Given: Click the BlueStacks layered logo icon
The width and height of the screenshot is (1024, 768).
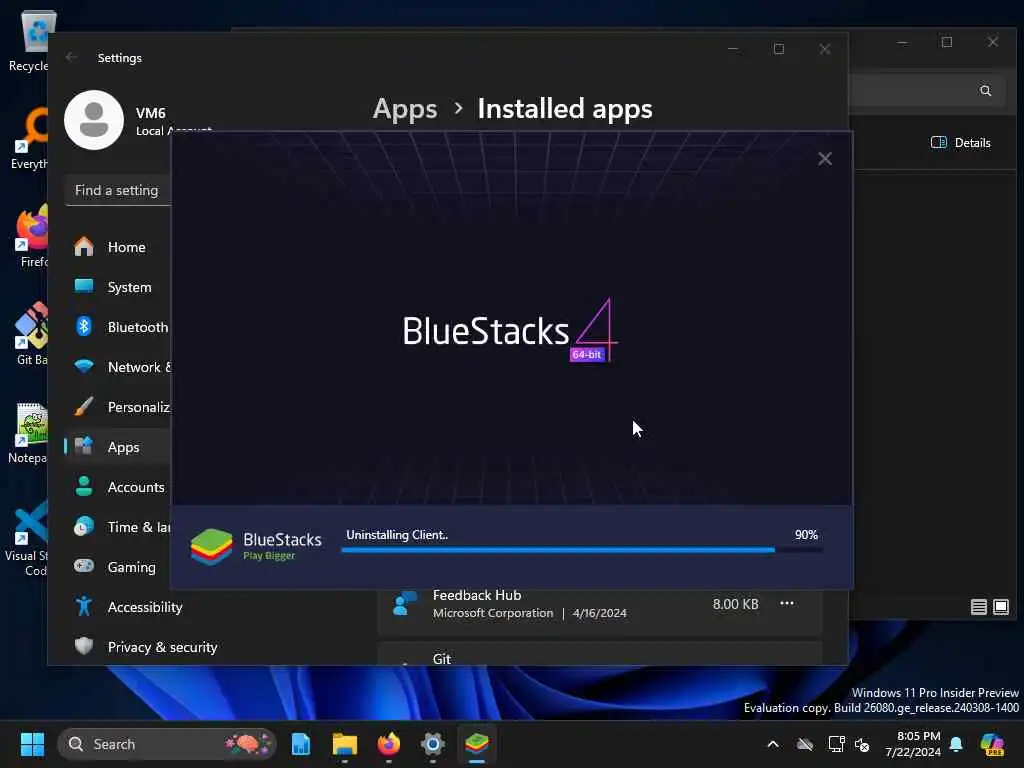Looking at the screenshot, I should tap(211, 547).
